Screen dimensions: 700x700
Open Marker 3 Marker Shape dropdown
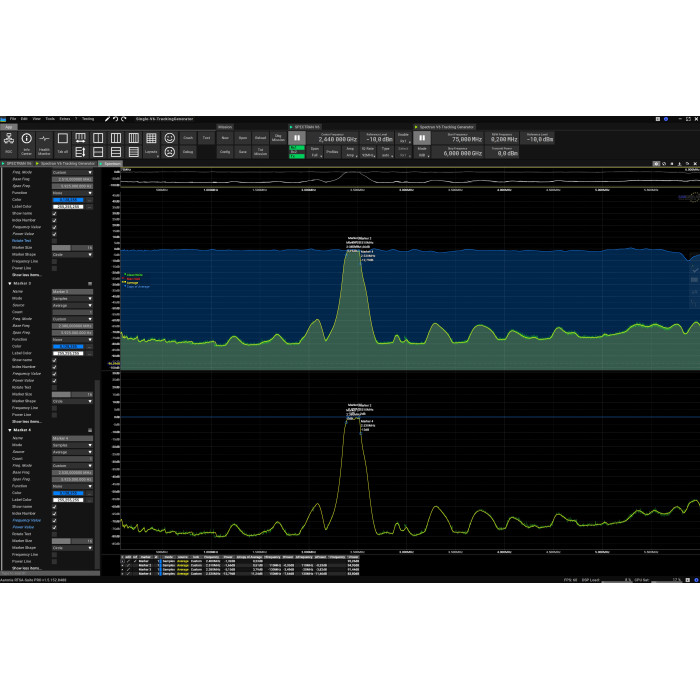click(x=72, y=401)
